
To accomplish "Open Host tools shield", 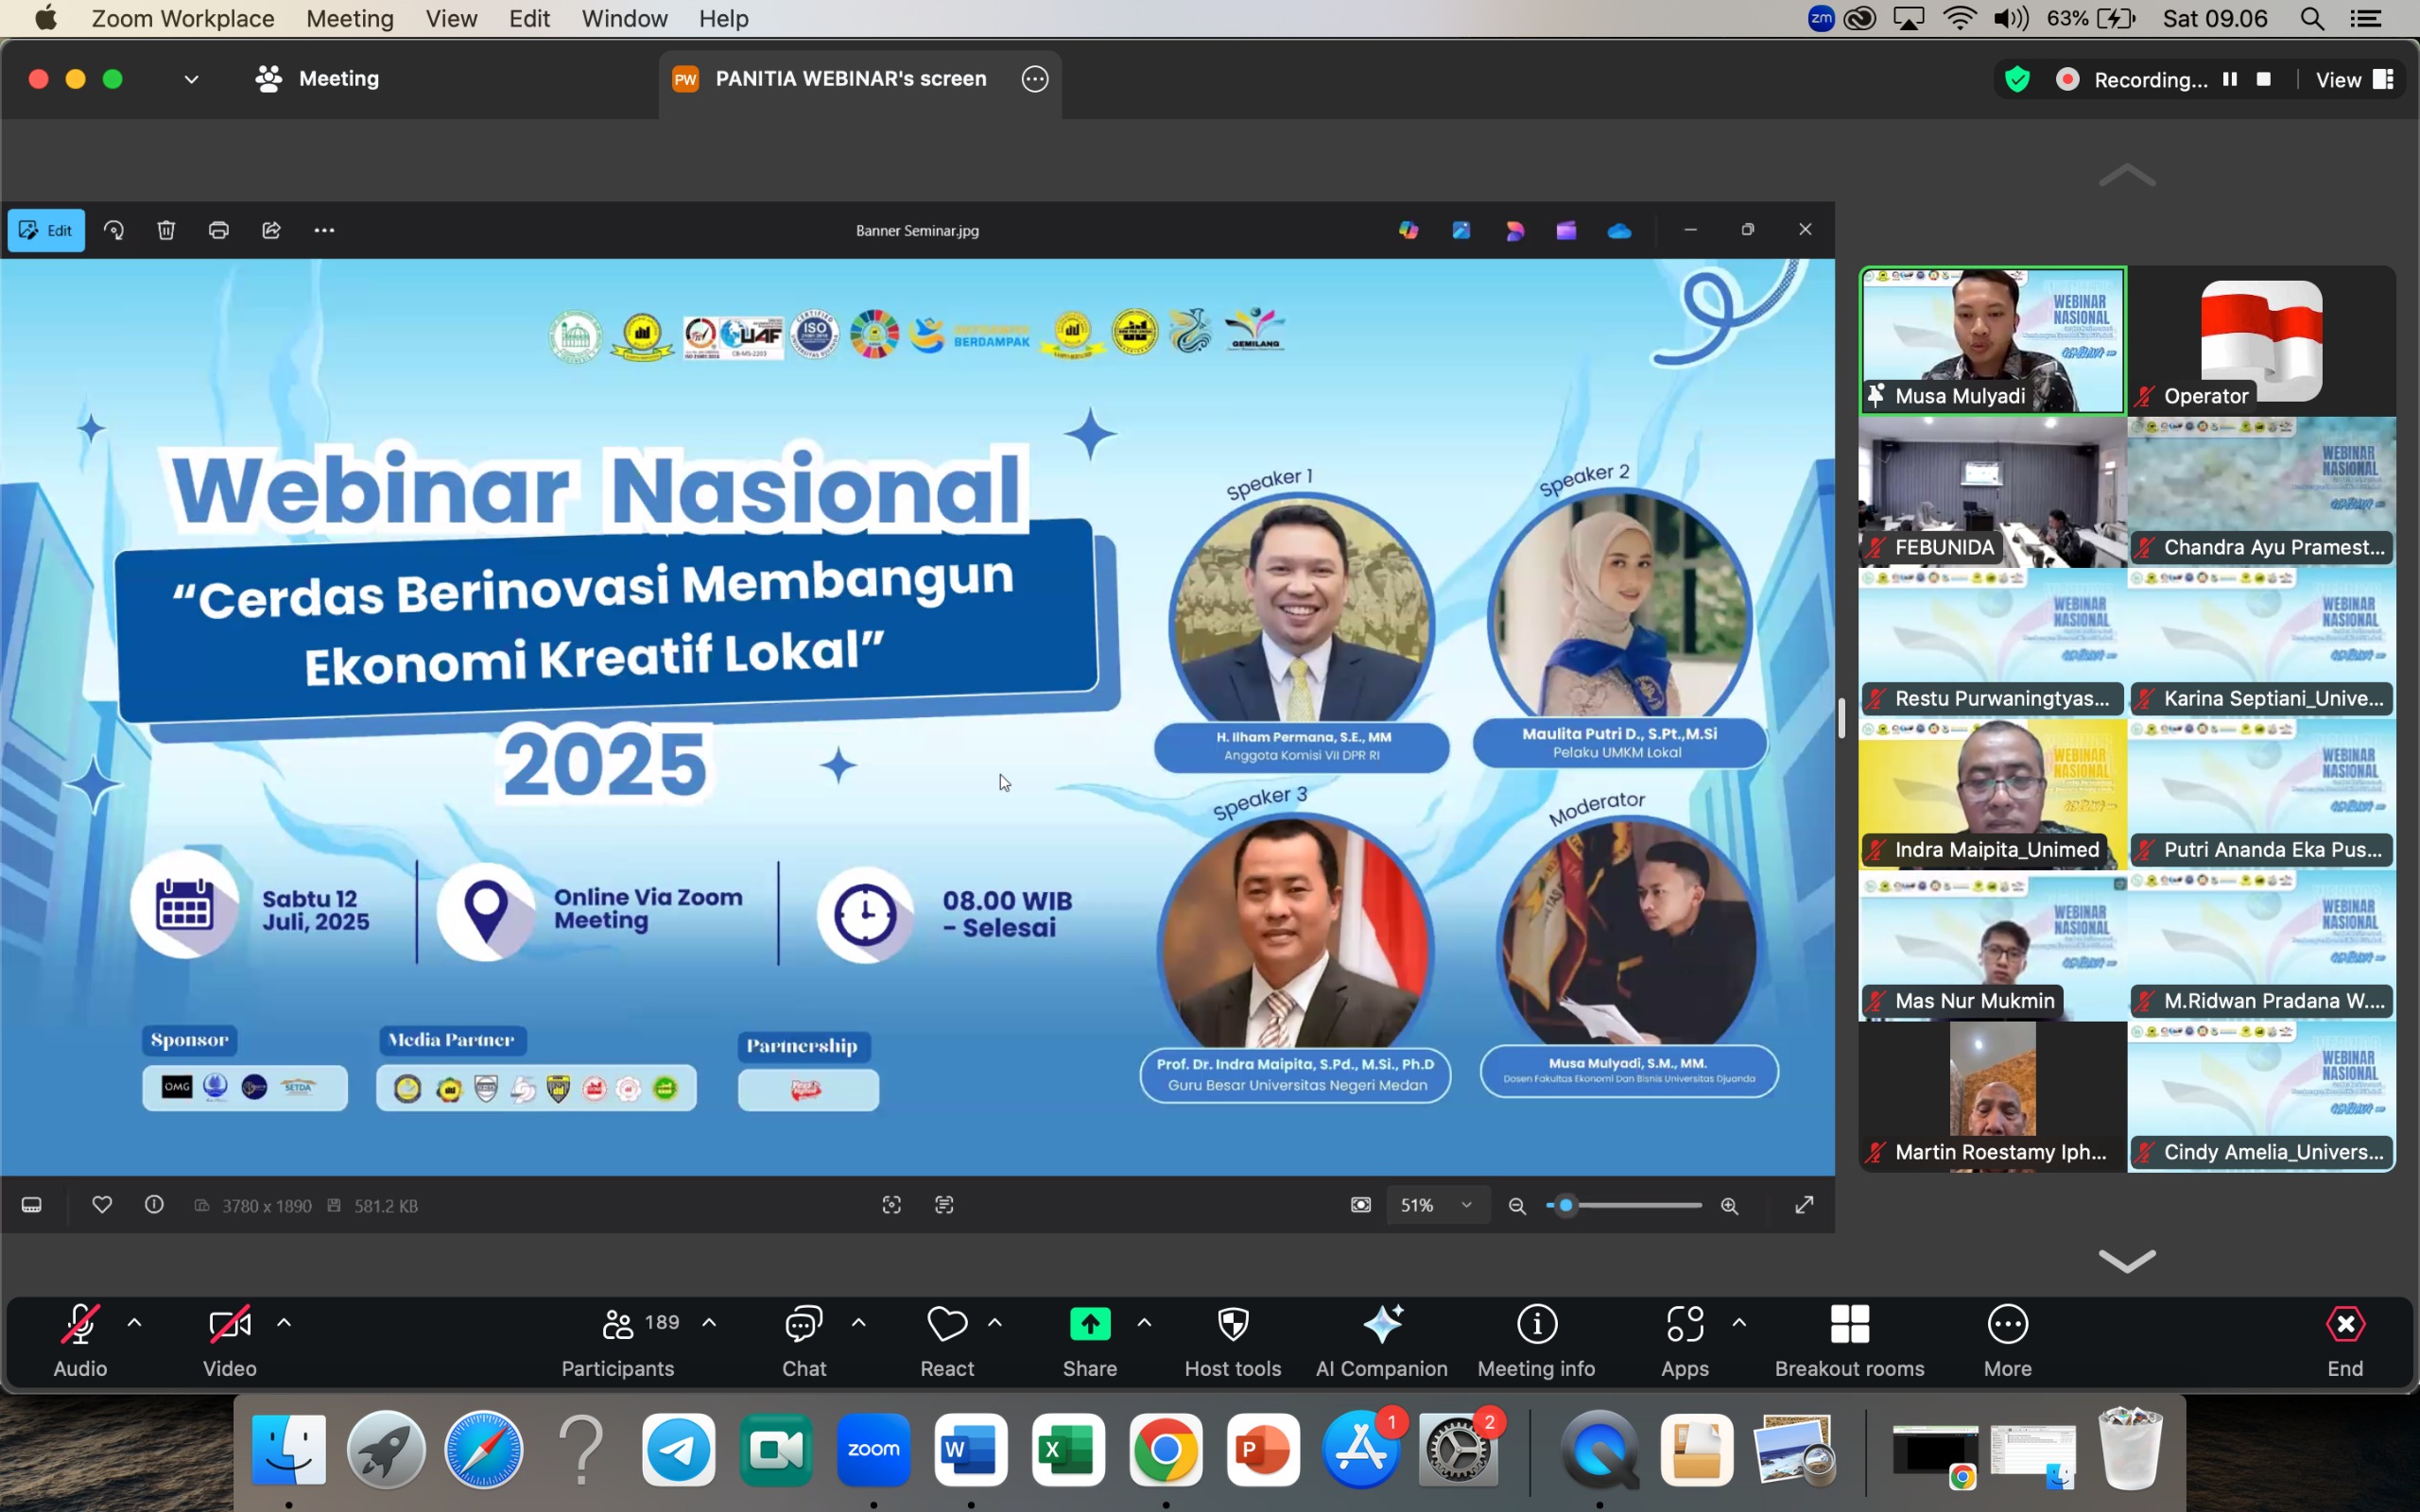I will [1233, 1340].
